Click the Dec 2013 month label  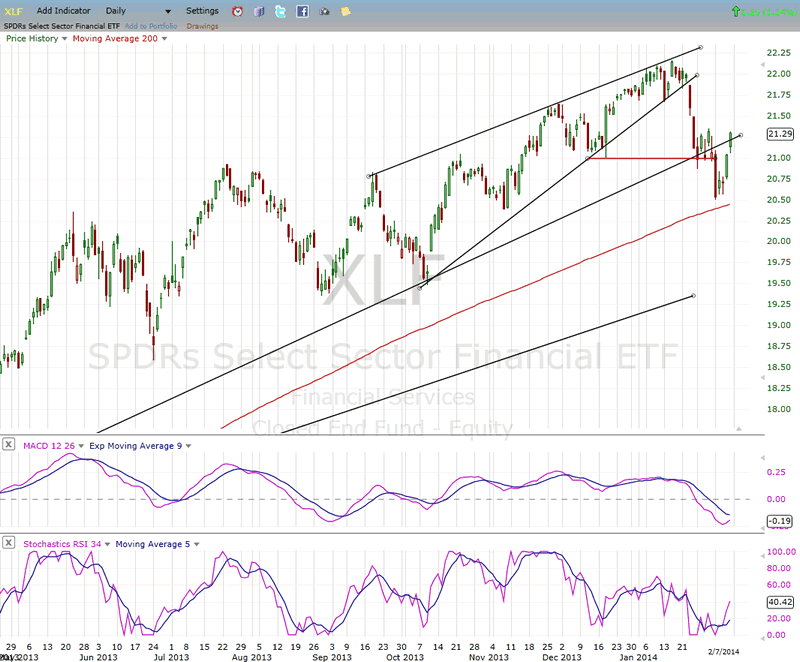(x=562, y=657)
